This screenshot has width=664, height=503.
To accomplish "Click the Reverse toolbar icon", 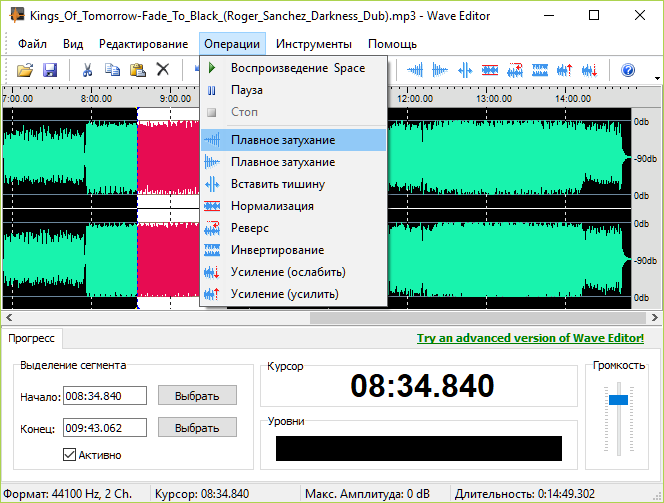I will click(515, 70).
